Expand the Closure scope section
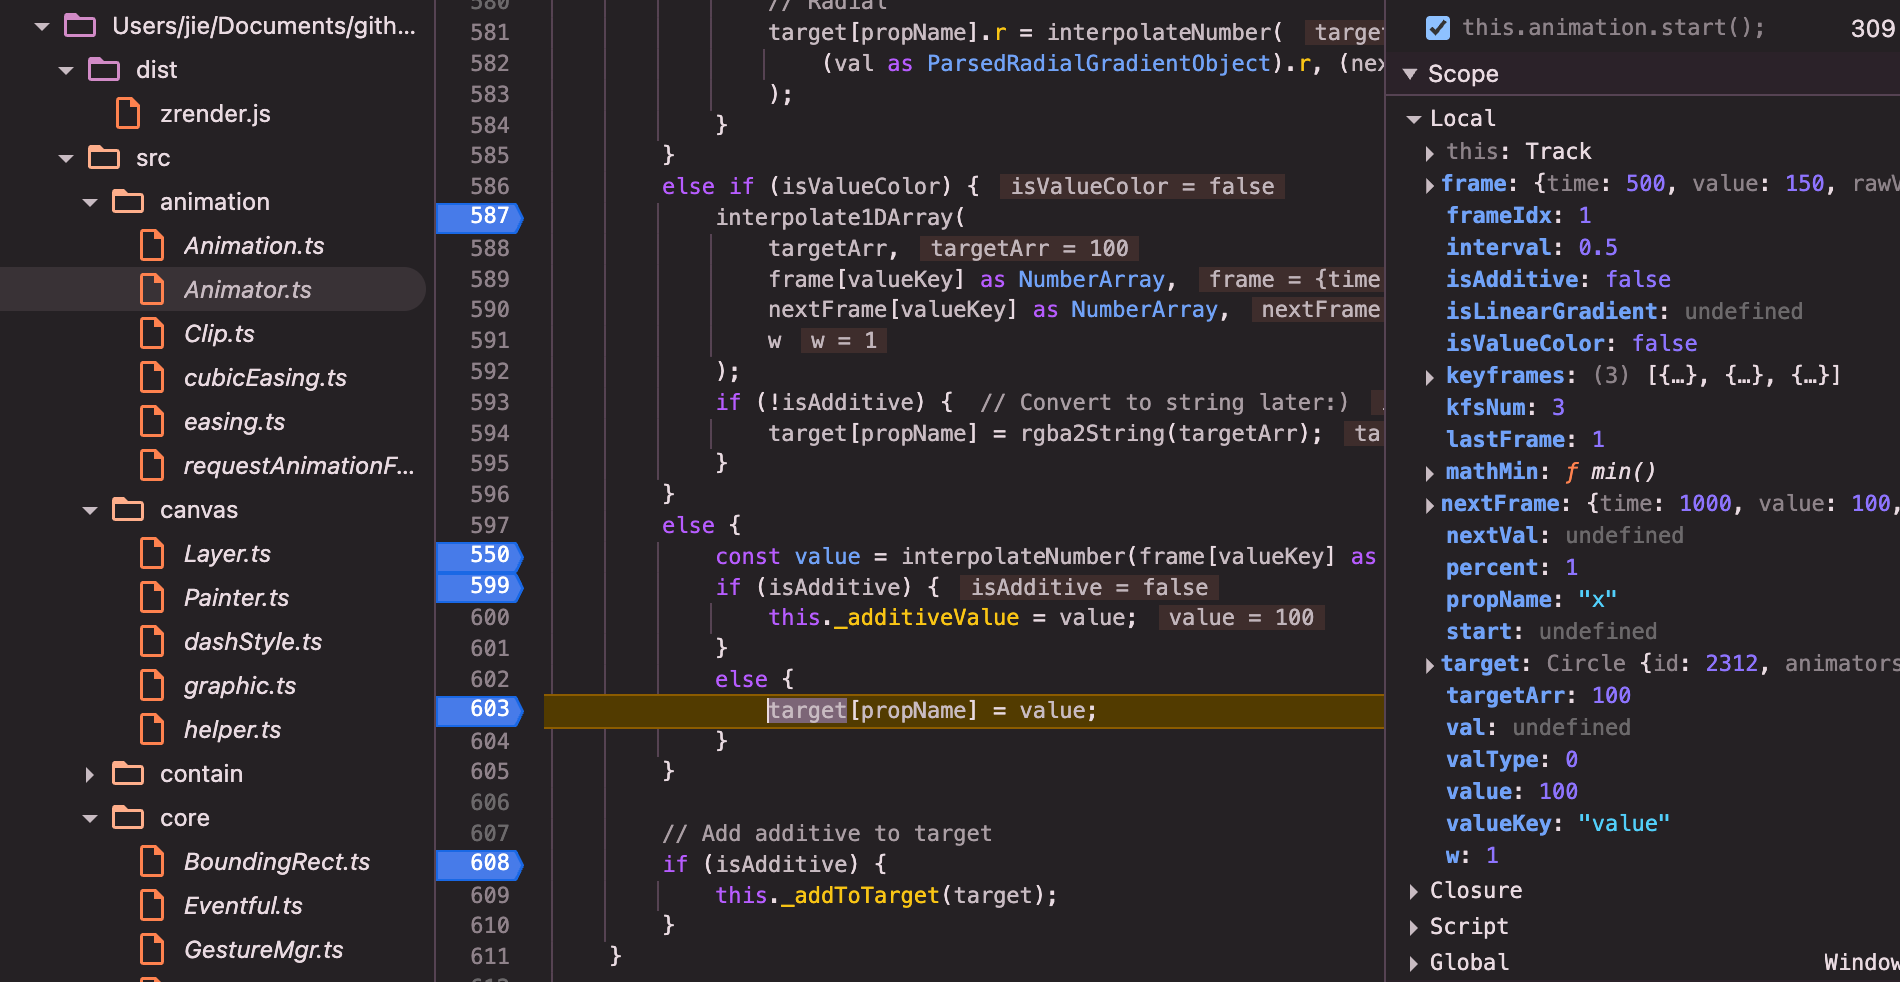Screen dimensions: 1900x982 (1413, 891)
